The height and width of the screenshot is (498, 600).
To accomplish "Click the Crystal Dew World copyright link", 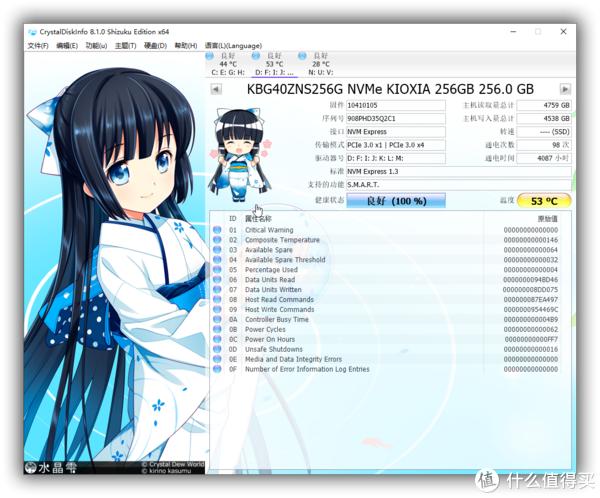I will click(173, 464).
